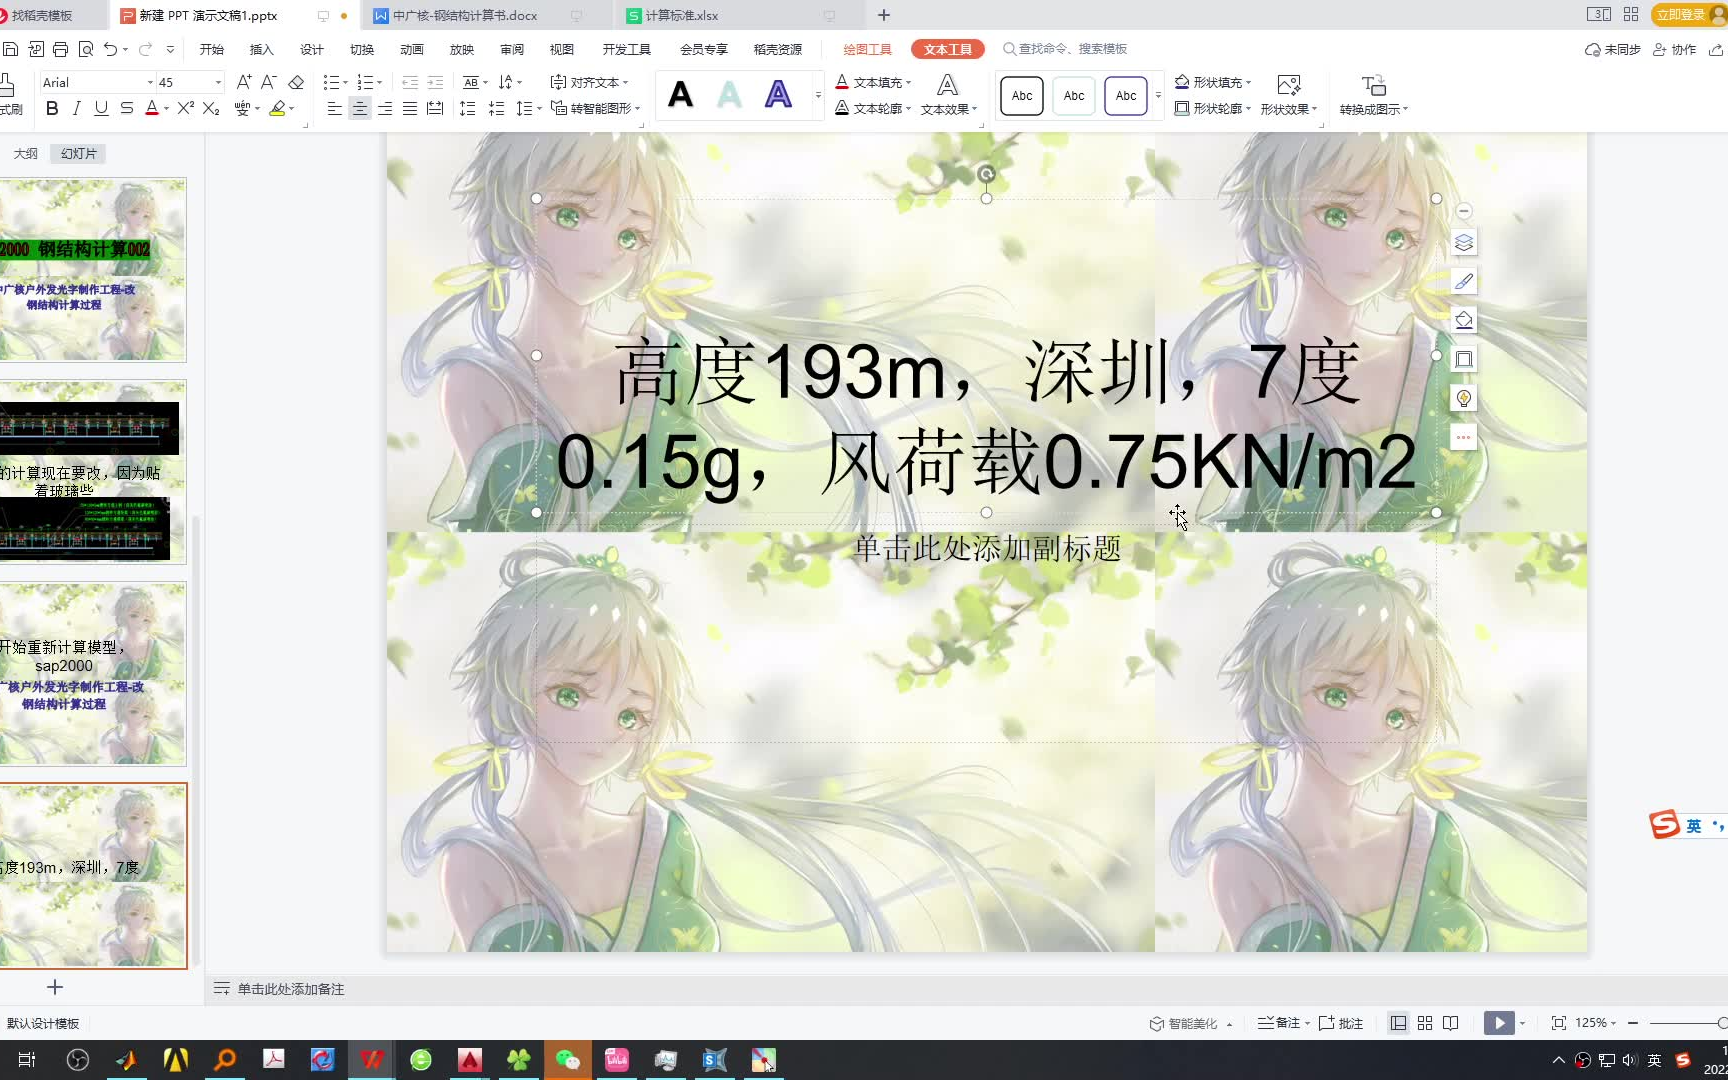
Task: Toggle bold formatting
Action: pos(52,108)
